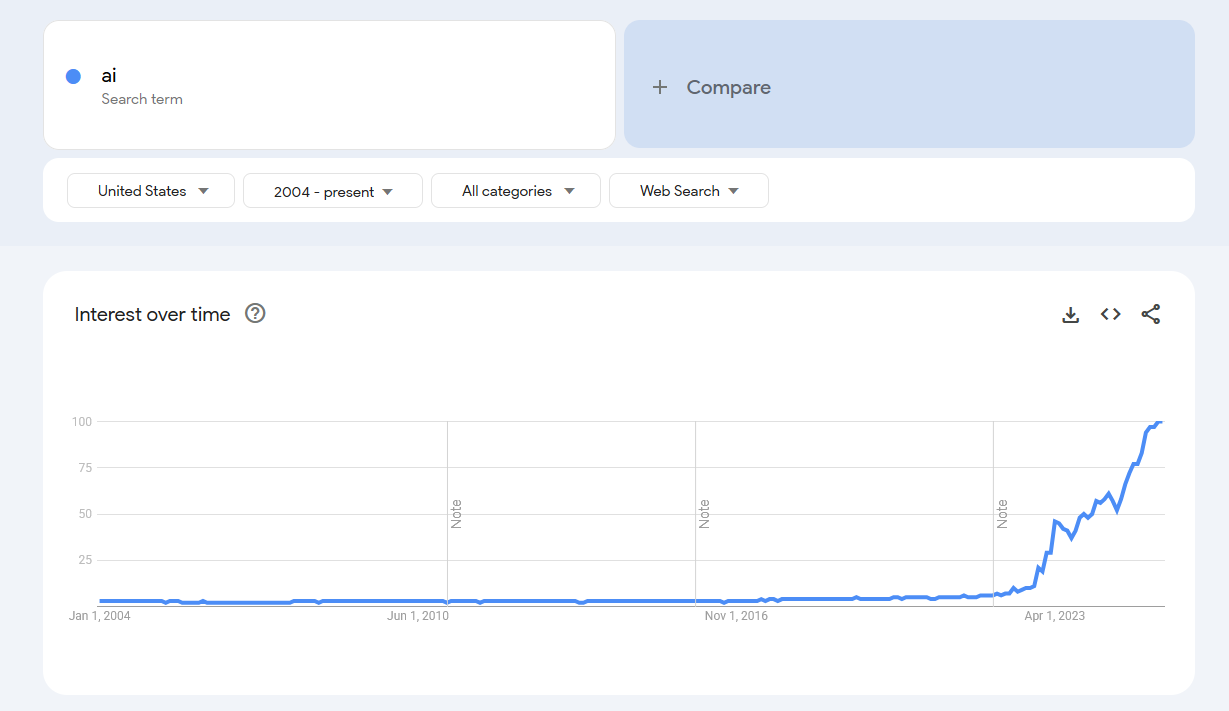
Task: Click the Jun 1, 2010 axis label
Action: click(x=418, y=616)
